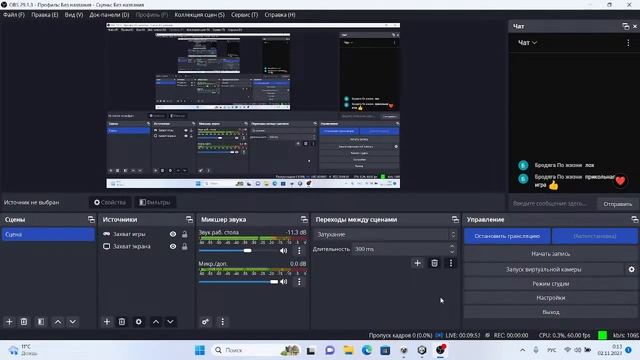This screenshot has height=360, width=640.
Task: Move scene down with arrow icon
Action: pos(73,322)
